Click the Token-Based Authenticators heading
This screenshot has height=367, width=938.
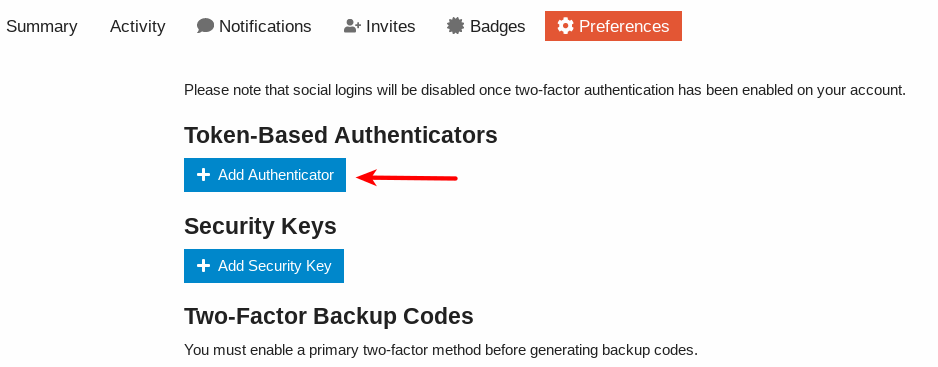coord(340,135)
